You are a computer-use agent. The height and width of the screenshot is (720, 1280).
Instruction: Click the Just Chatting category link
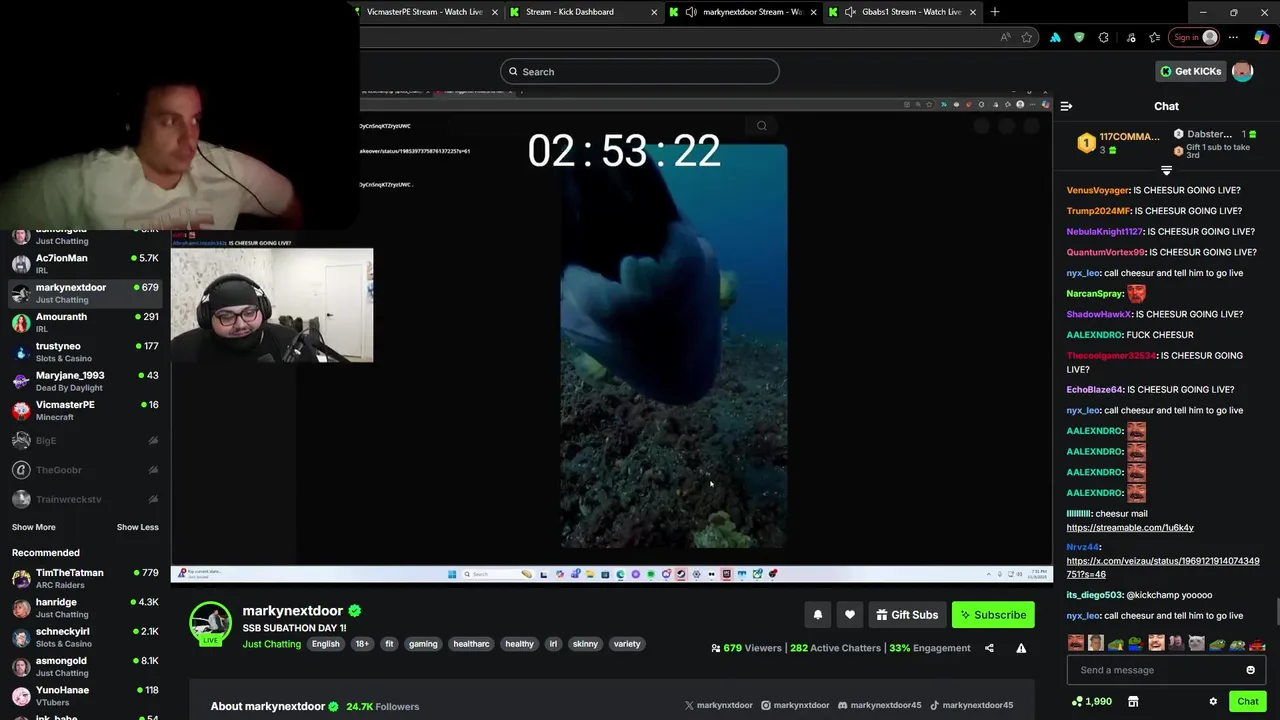click(271, 644)
